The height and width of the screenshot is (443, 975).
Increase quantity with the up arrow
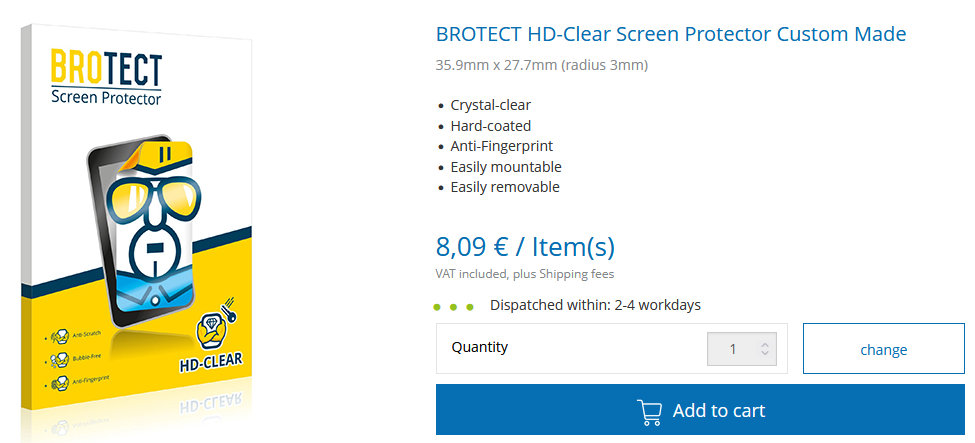(x=765, y=344)
